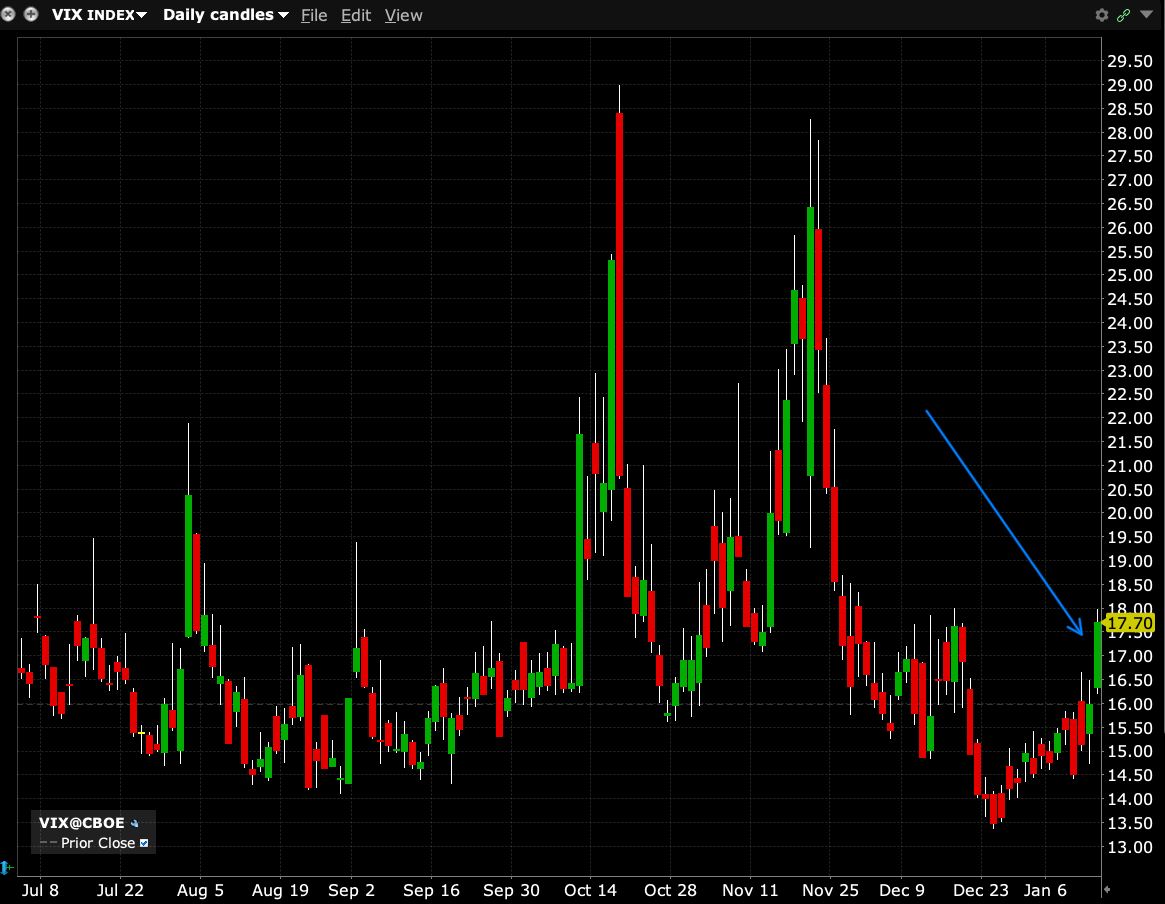The height and width of the screenshot is (904, 1165).
Task: Click the small plus at bottom-right axis corner
Action: point(1106,889)
